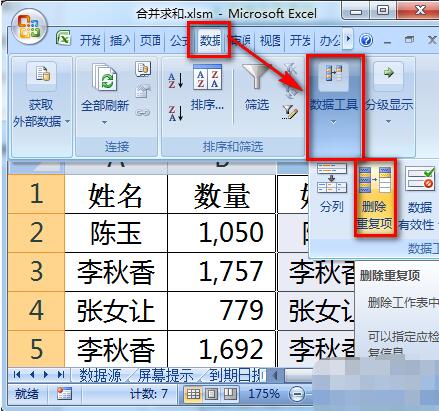Screen dimensions: 439x411
Task: Open the 开发 ribbon tab
Action: pos(300,41)
